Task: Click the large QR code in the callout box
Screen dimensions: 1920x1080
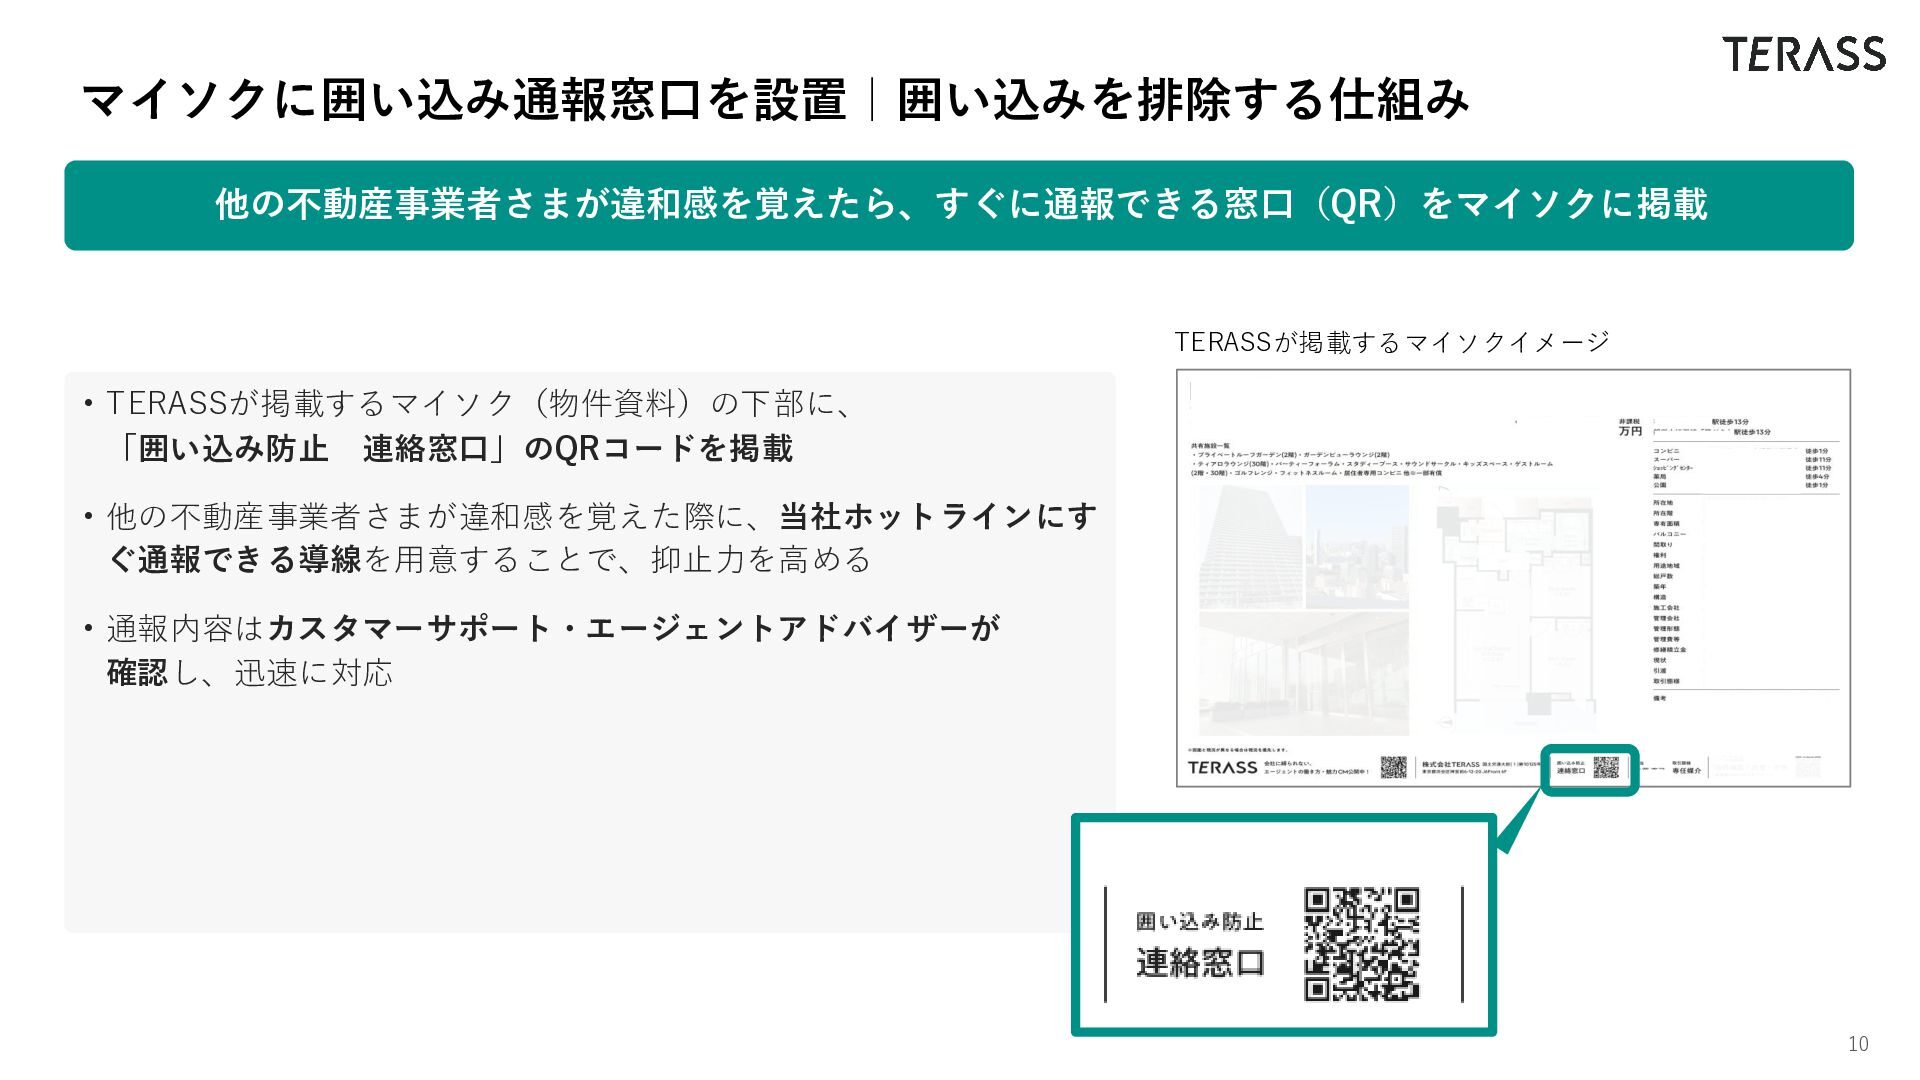Action: (x=1361, y=944)
